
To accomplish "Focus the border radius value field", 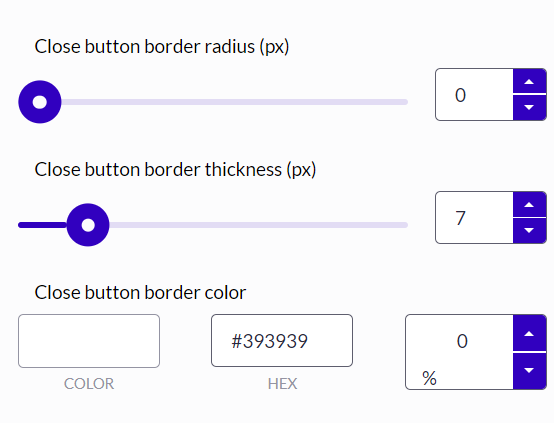I will [x=474, y=95].
